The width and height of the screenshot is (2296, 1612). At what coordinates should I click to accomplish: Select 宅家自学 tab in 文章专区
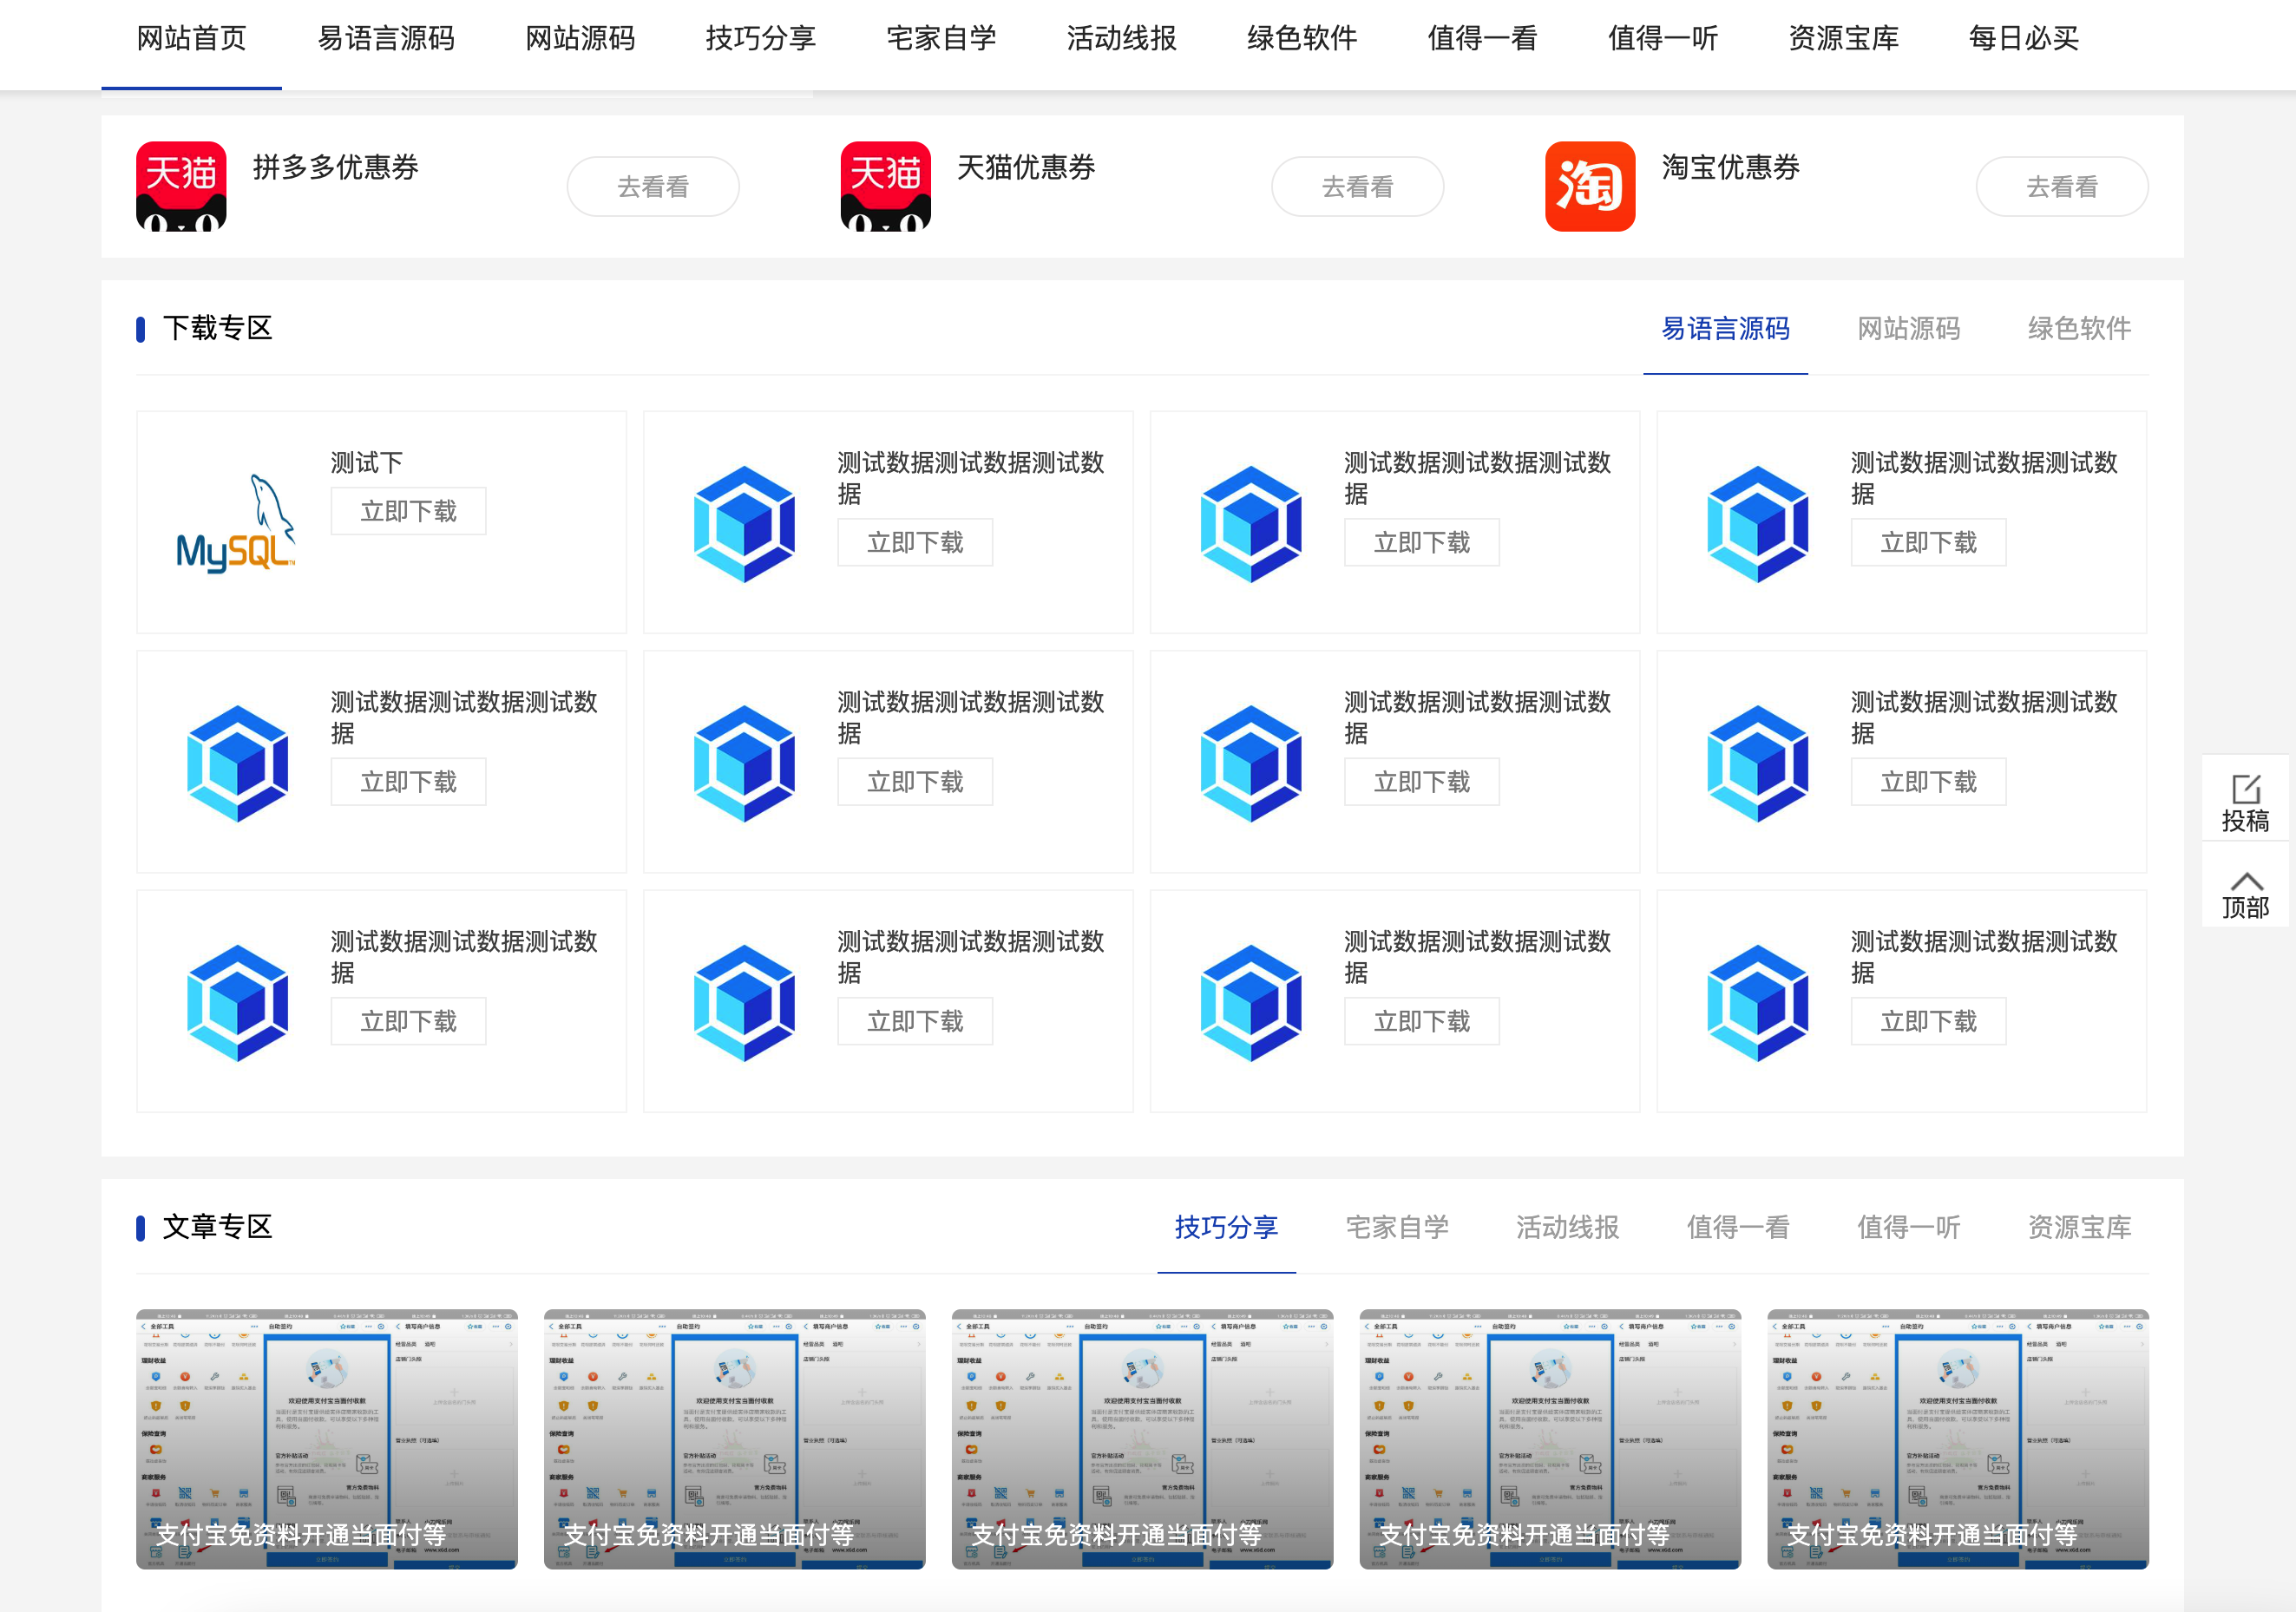pyautogui.click(x=1397, y=1227)
